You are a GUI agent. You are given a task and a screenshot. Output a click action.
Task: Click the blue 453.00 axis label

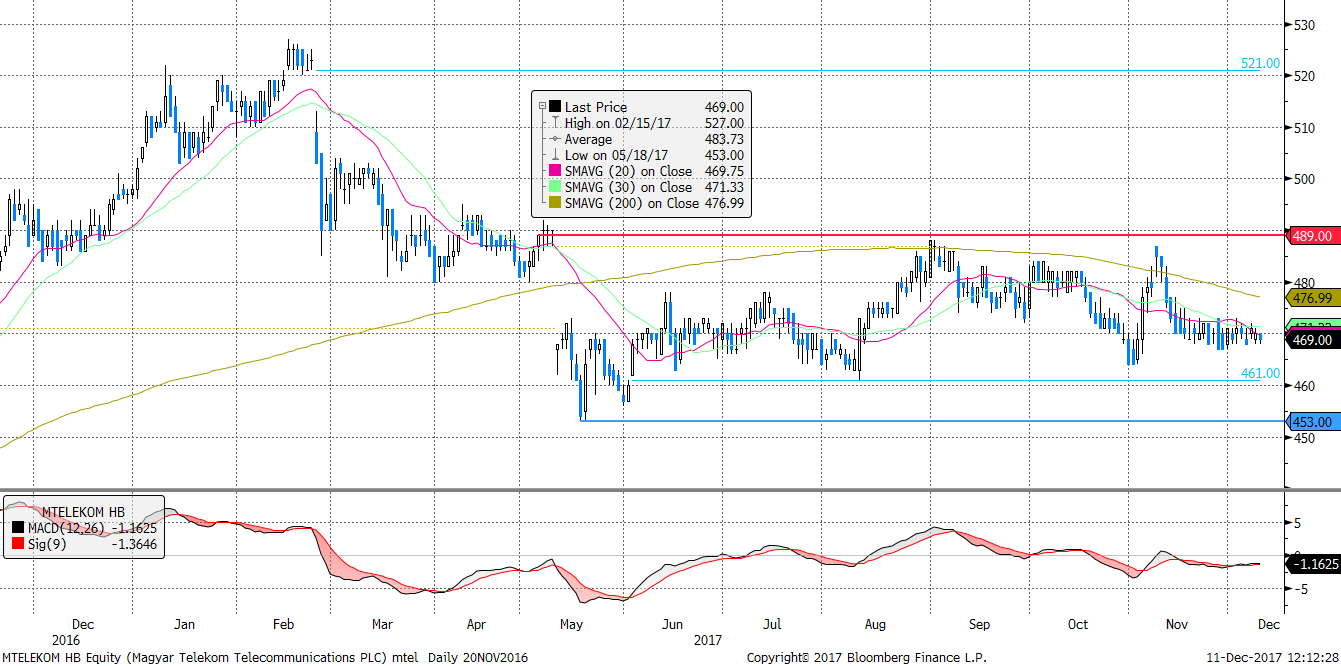(1314, 422)
